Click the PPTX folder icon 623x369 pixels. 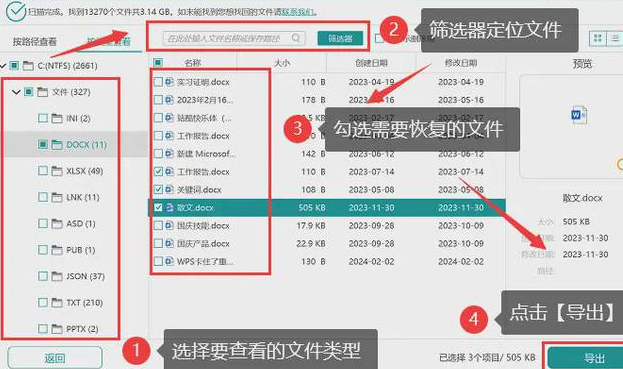tap(57, 329)
